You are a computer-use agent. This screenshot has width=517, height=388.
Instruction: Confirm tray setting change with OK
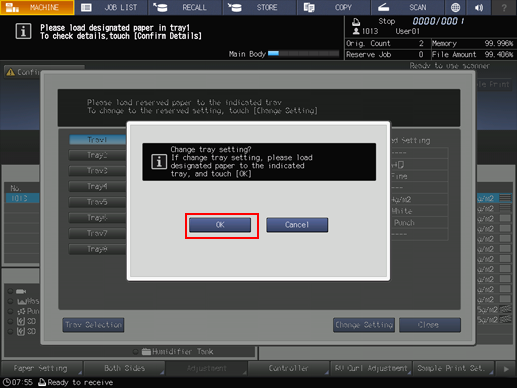pos(220,225)
